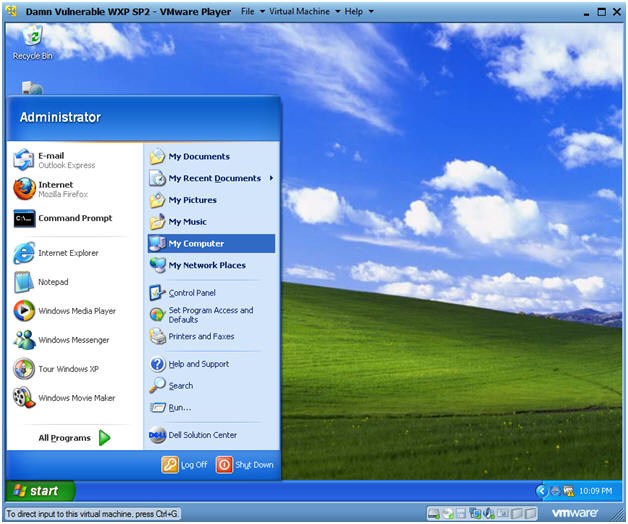Click the Windows start button

40,491
